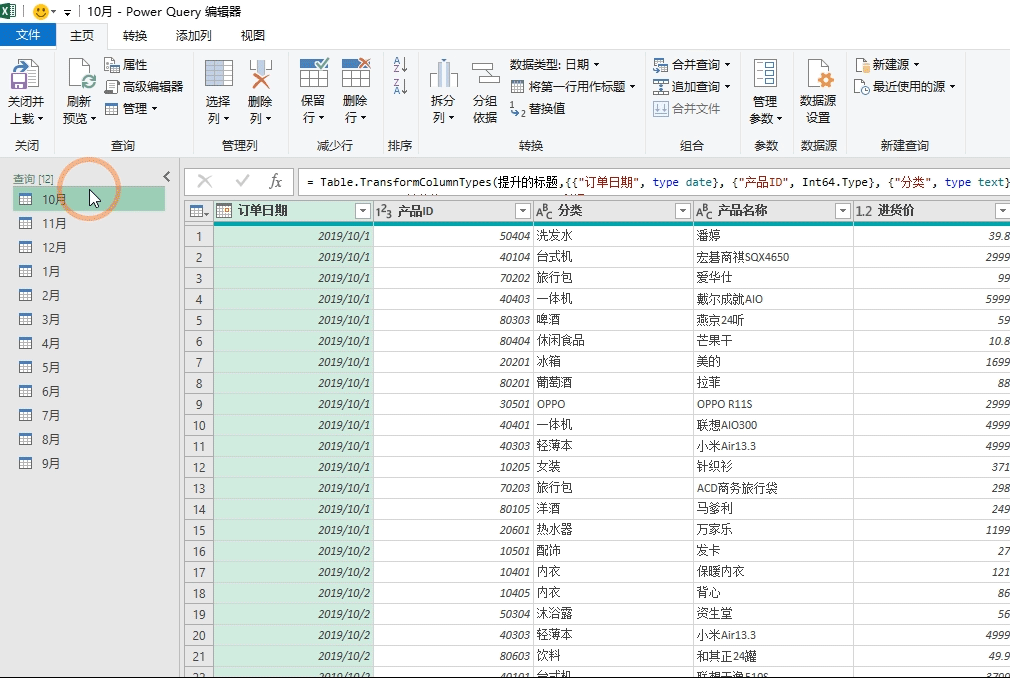Select row number 5 header

point(199,320)
